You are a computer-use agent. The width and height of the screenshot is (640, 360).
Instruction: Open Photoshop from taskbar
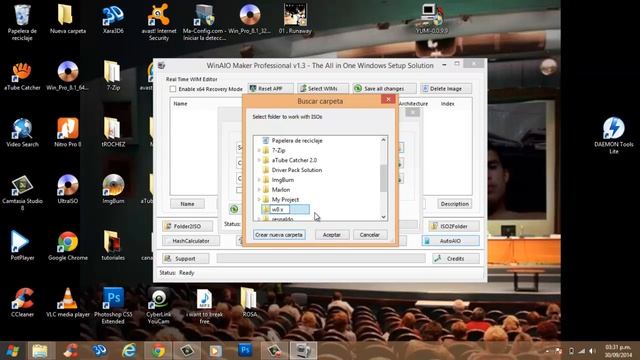coord(245,351)
